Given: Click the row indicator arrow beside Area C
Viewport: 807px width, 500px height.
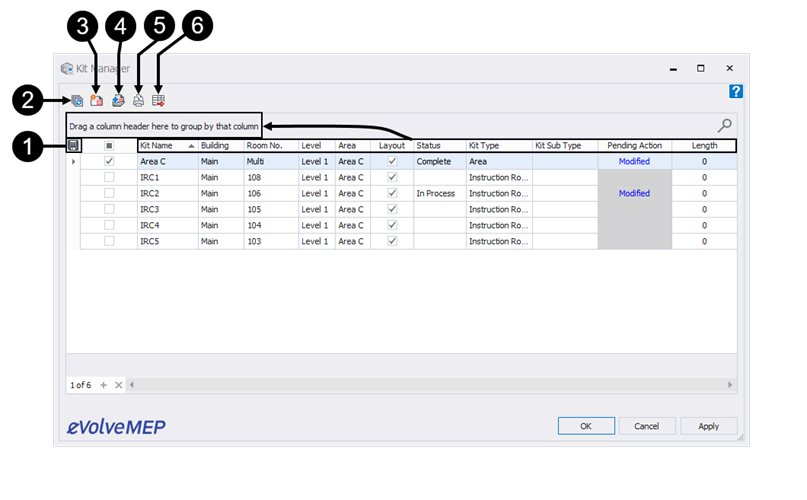Looking at the screenshot, I should tap(74, 162).
